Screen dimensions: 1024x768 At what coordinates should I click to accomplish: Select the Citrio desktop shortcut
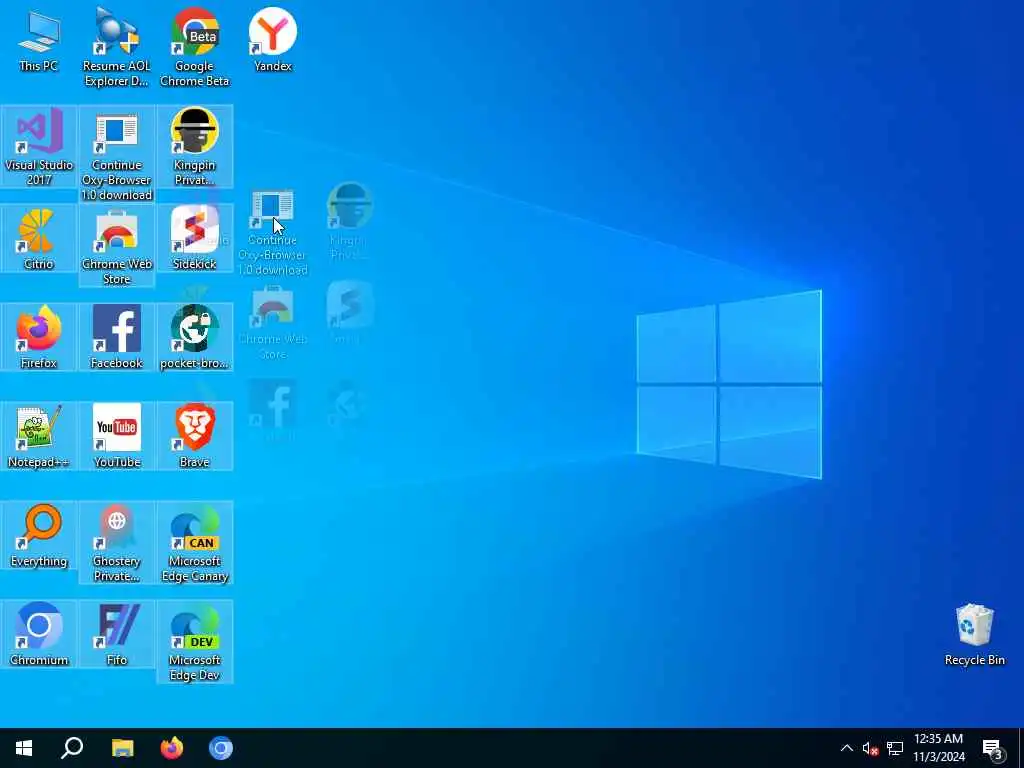tap(39, 238)
